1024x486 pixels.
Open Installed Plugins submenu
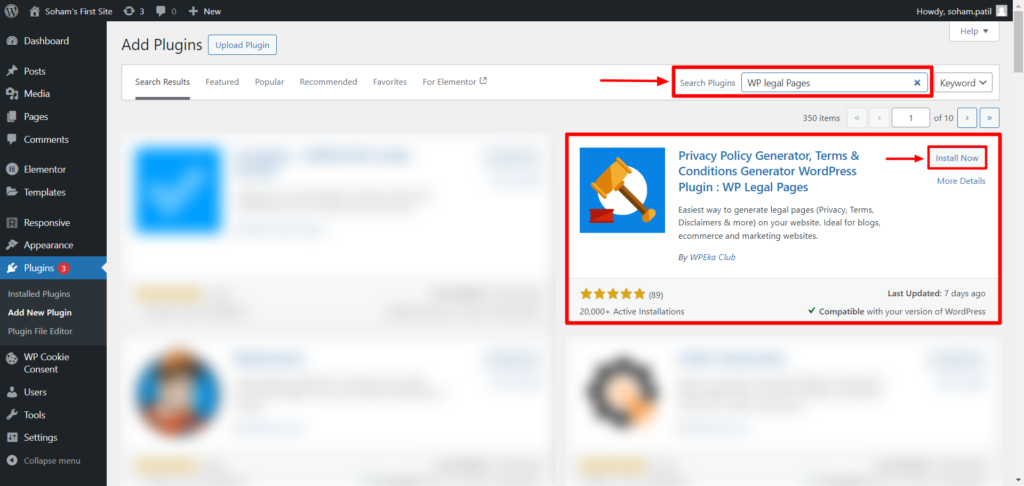pos(39,294)
